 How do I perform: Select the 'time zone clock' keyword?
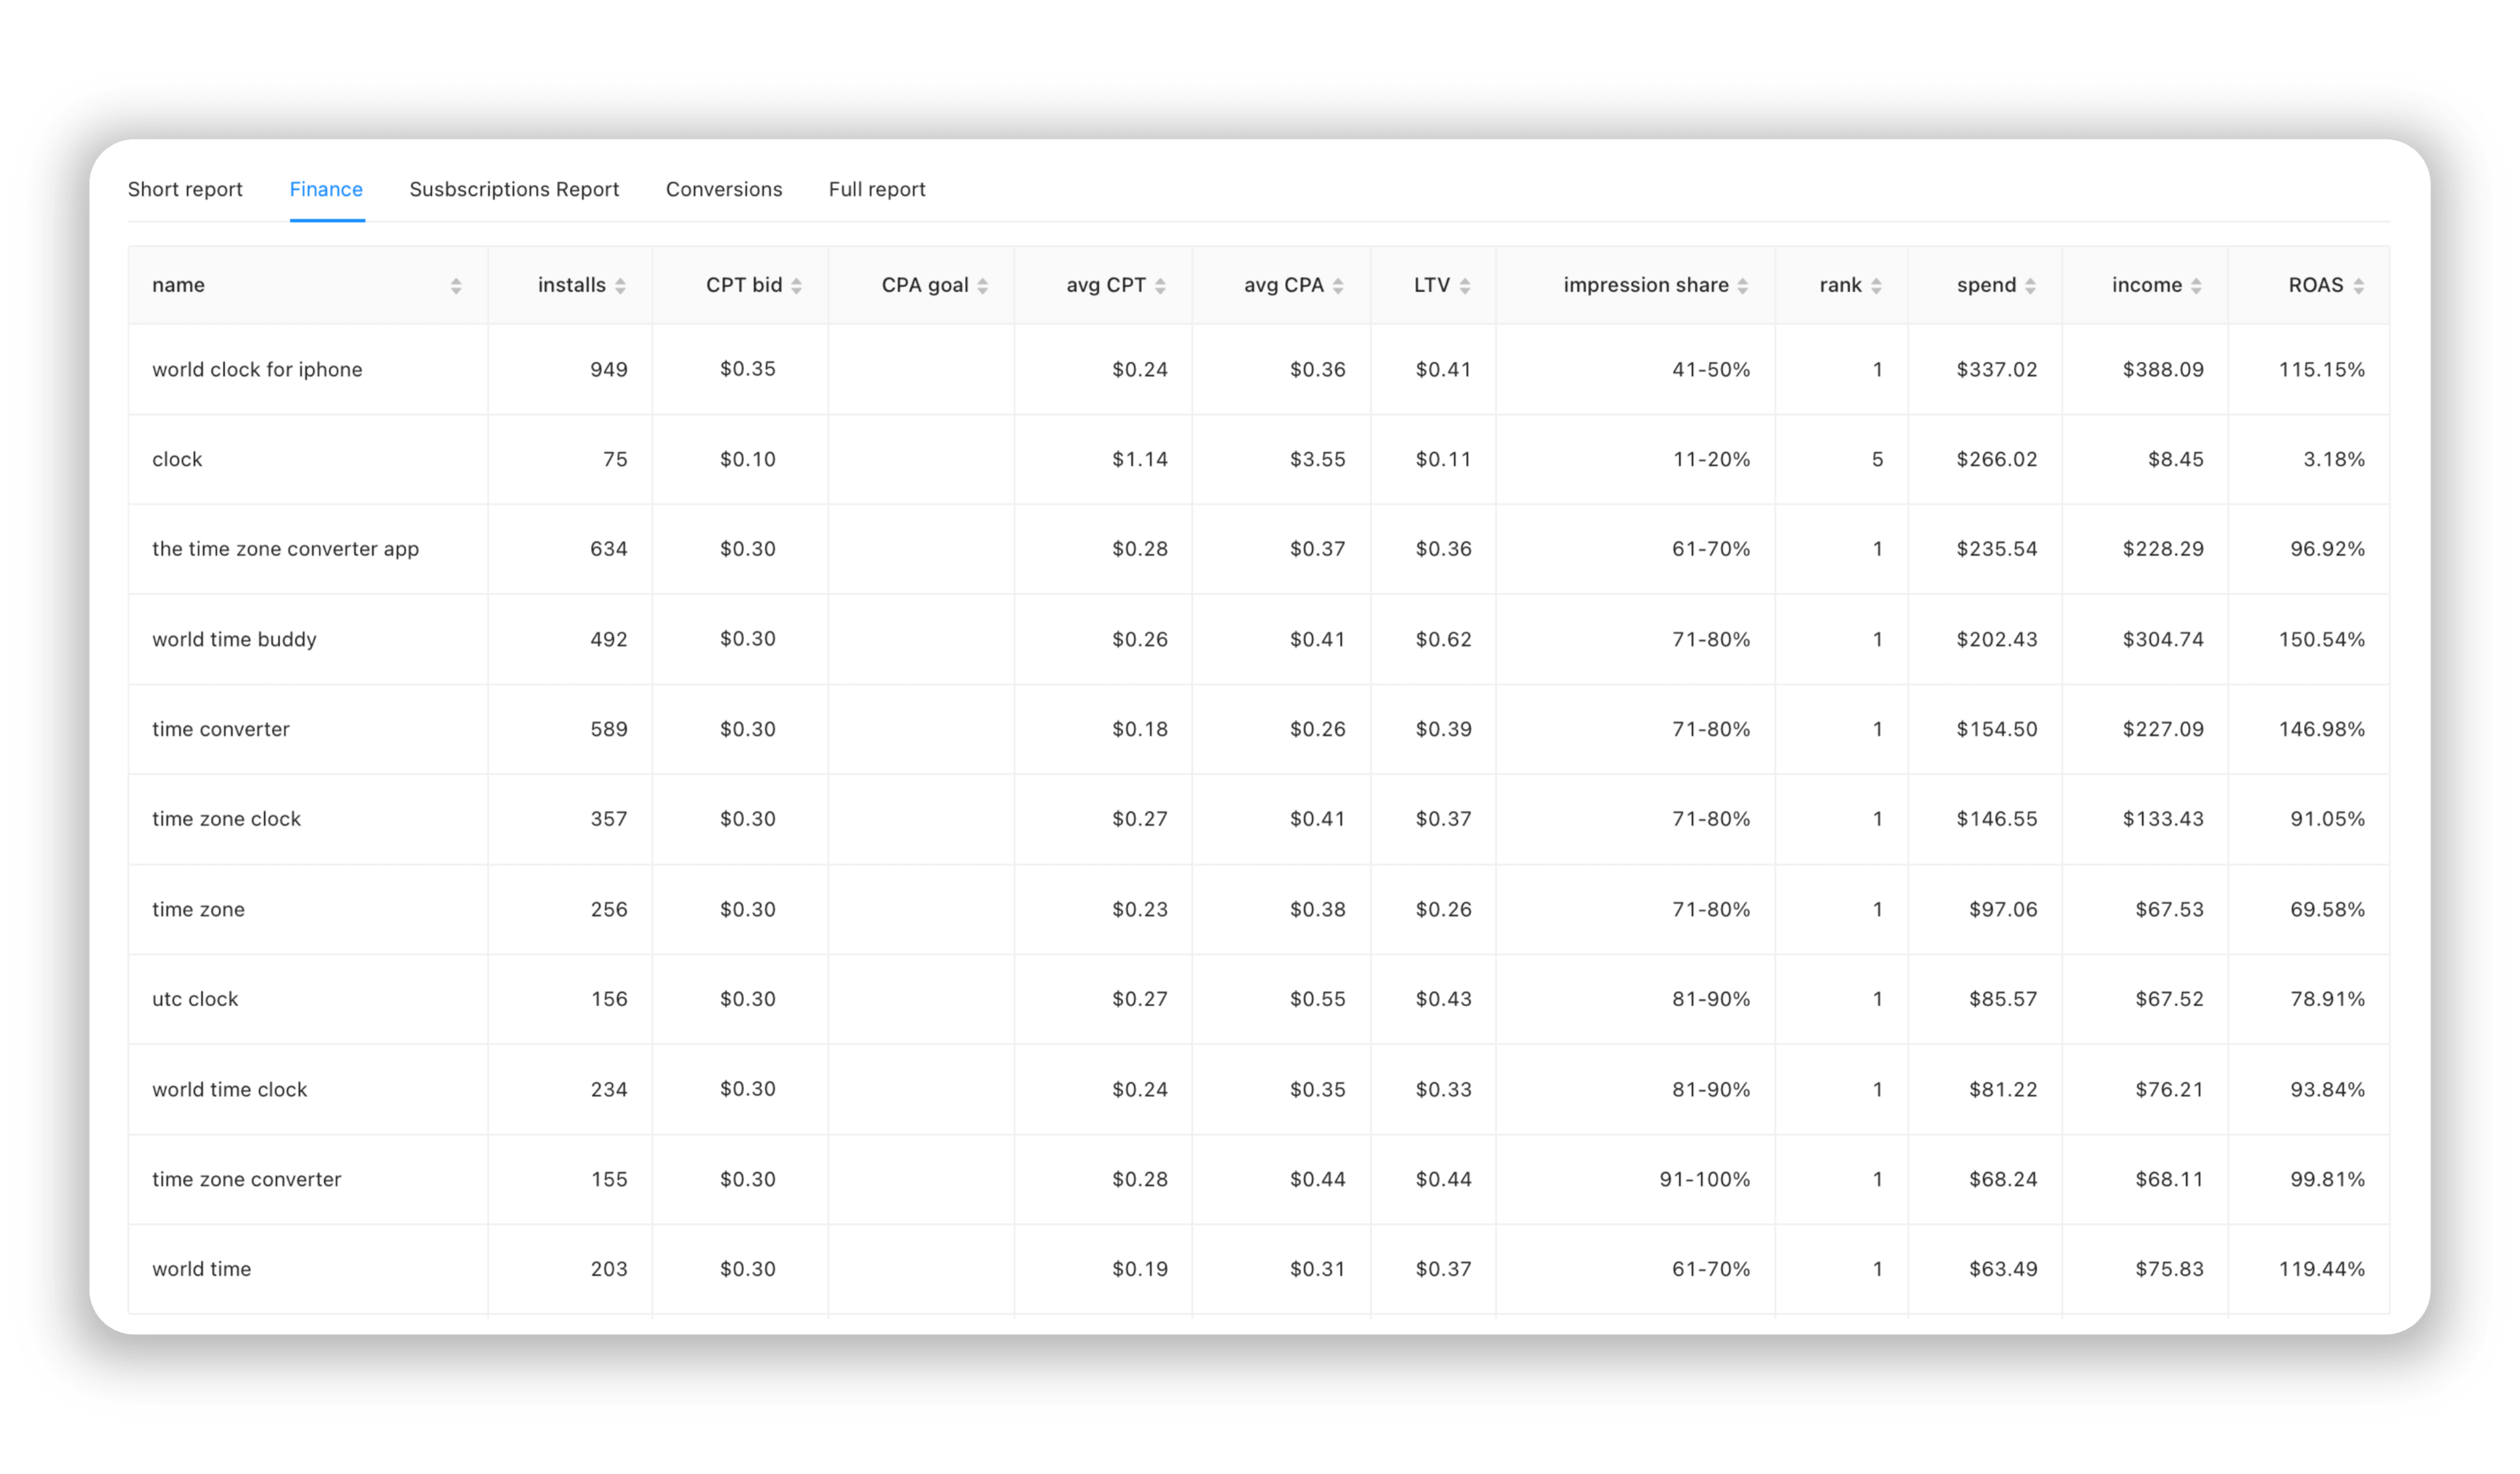tap(226, 819)
